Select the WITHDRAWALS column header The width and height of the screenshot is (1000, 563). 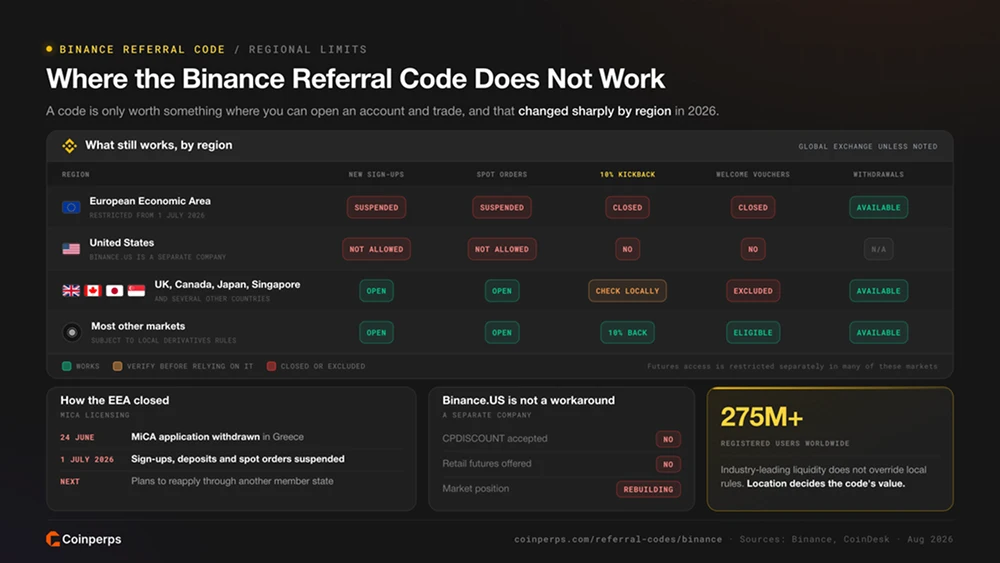click(x=879, y=174)
